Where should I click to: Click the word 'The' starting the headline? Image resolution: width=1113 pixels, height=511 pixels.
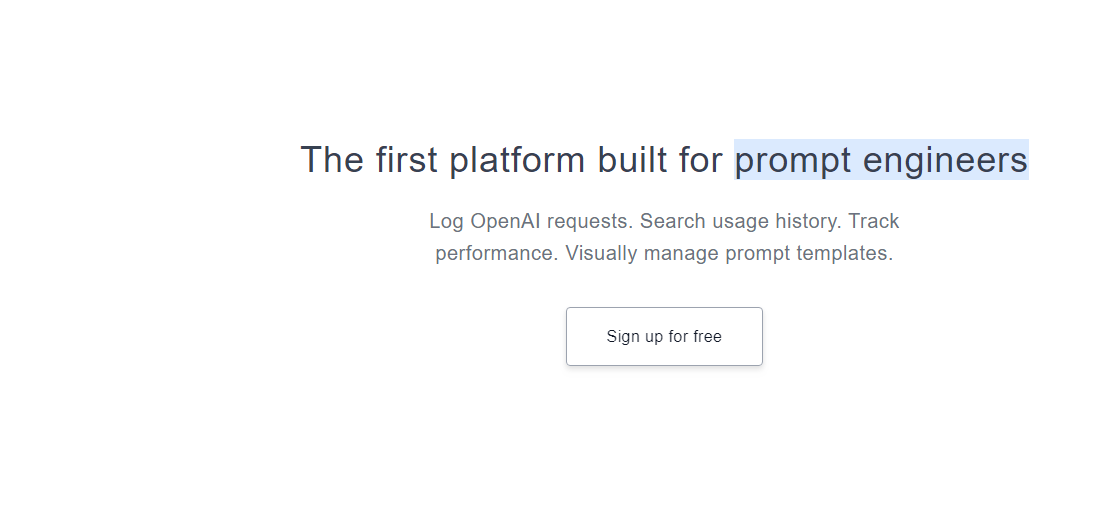[x=332, y=159]
